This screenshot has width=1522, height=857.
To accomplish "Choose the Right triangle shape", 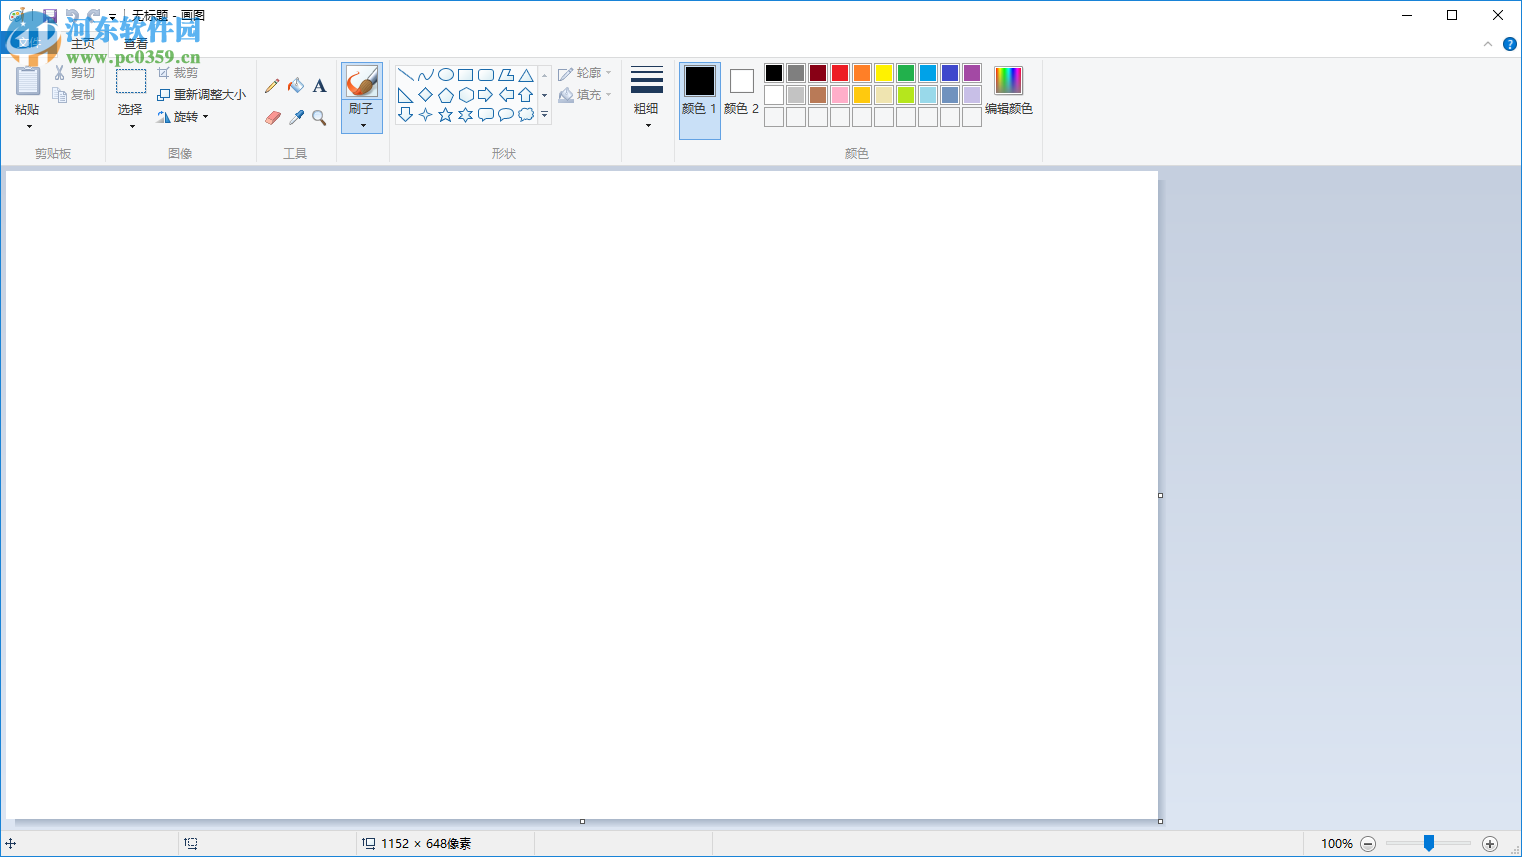I will [x=405, y=95].
